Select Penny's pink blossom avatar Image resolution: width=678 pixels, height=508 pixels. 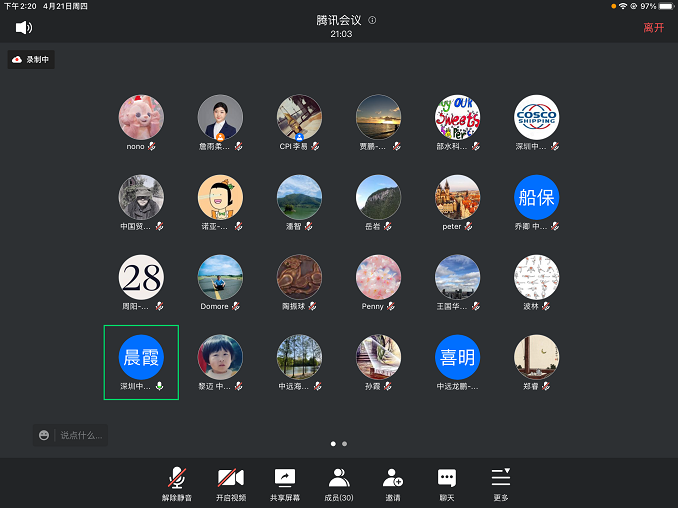tap(378, 277)
